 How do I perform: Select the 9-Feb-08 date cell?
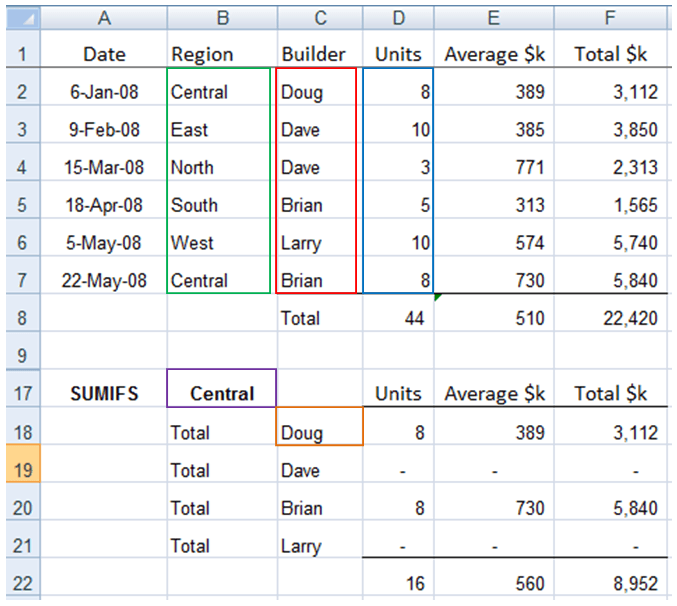coord(104,124)
